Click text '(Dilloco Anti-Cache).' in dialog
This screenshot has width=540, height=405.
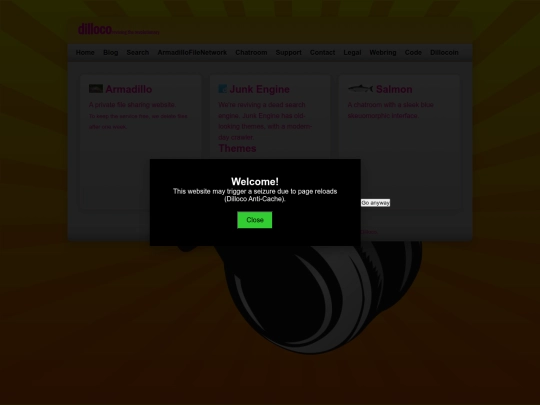255,199
